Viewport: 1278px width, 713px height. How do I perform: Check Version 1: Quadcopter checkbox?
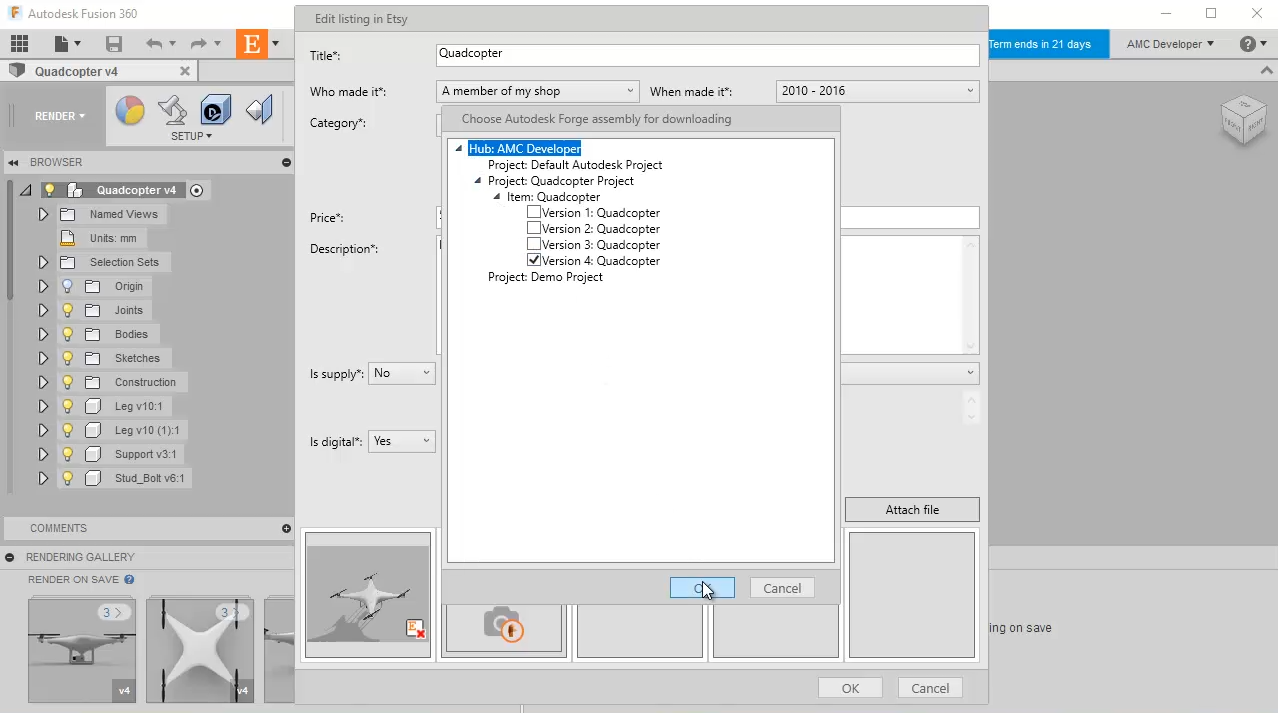(x=534, y=212)
